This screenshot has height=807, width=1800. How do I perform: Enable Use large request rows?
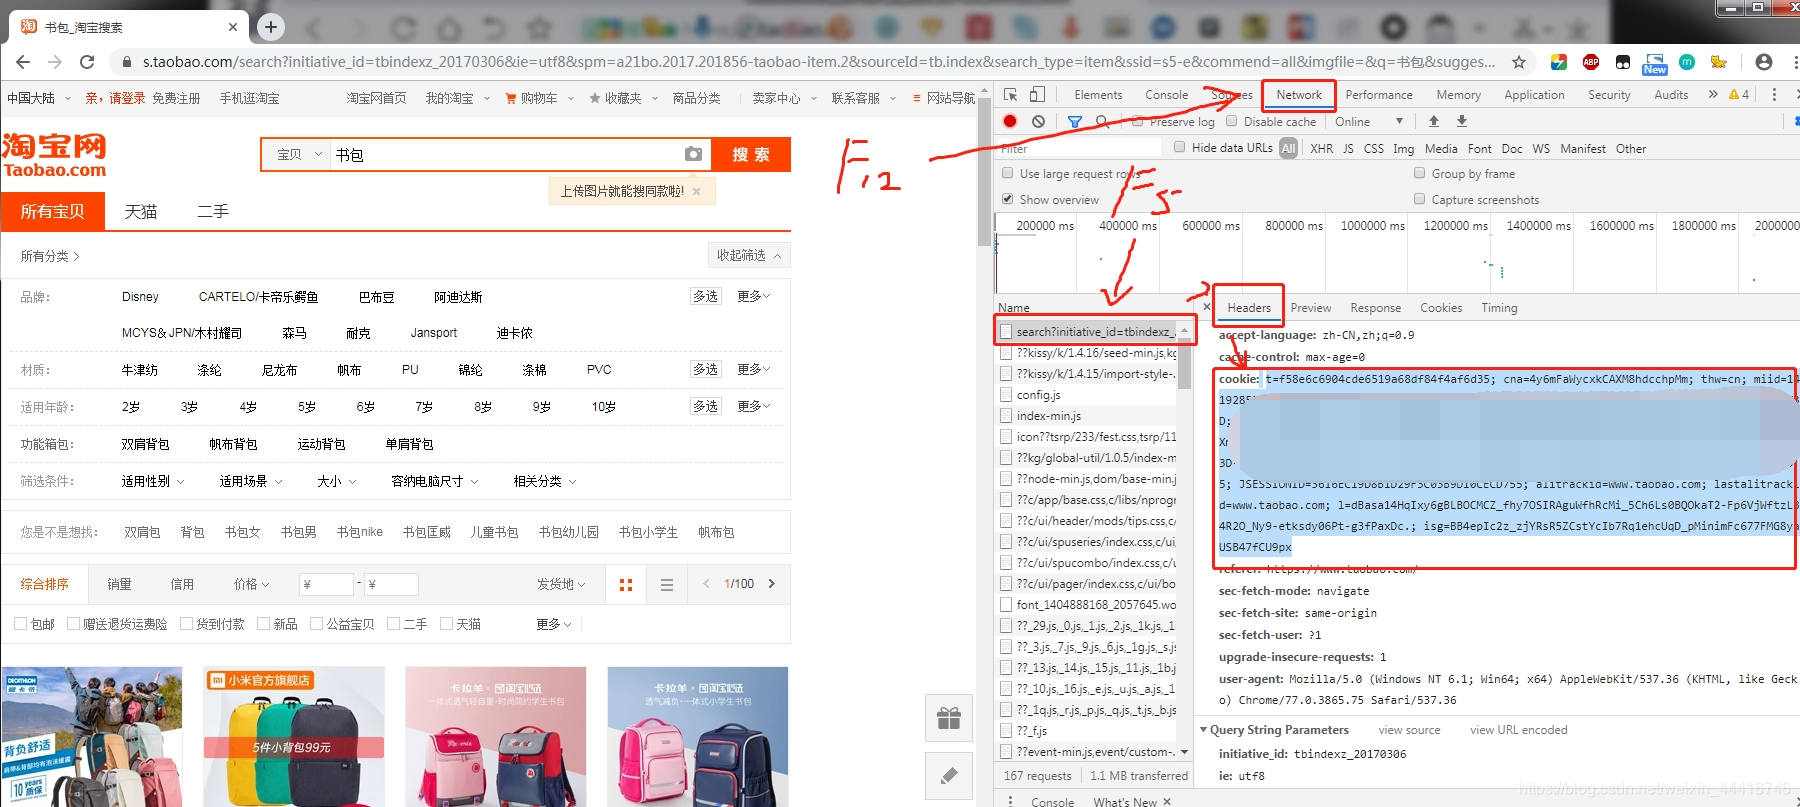click(x=1008, y=173)
